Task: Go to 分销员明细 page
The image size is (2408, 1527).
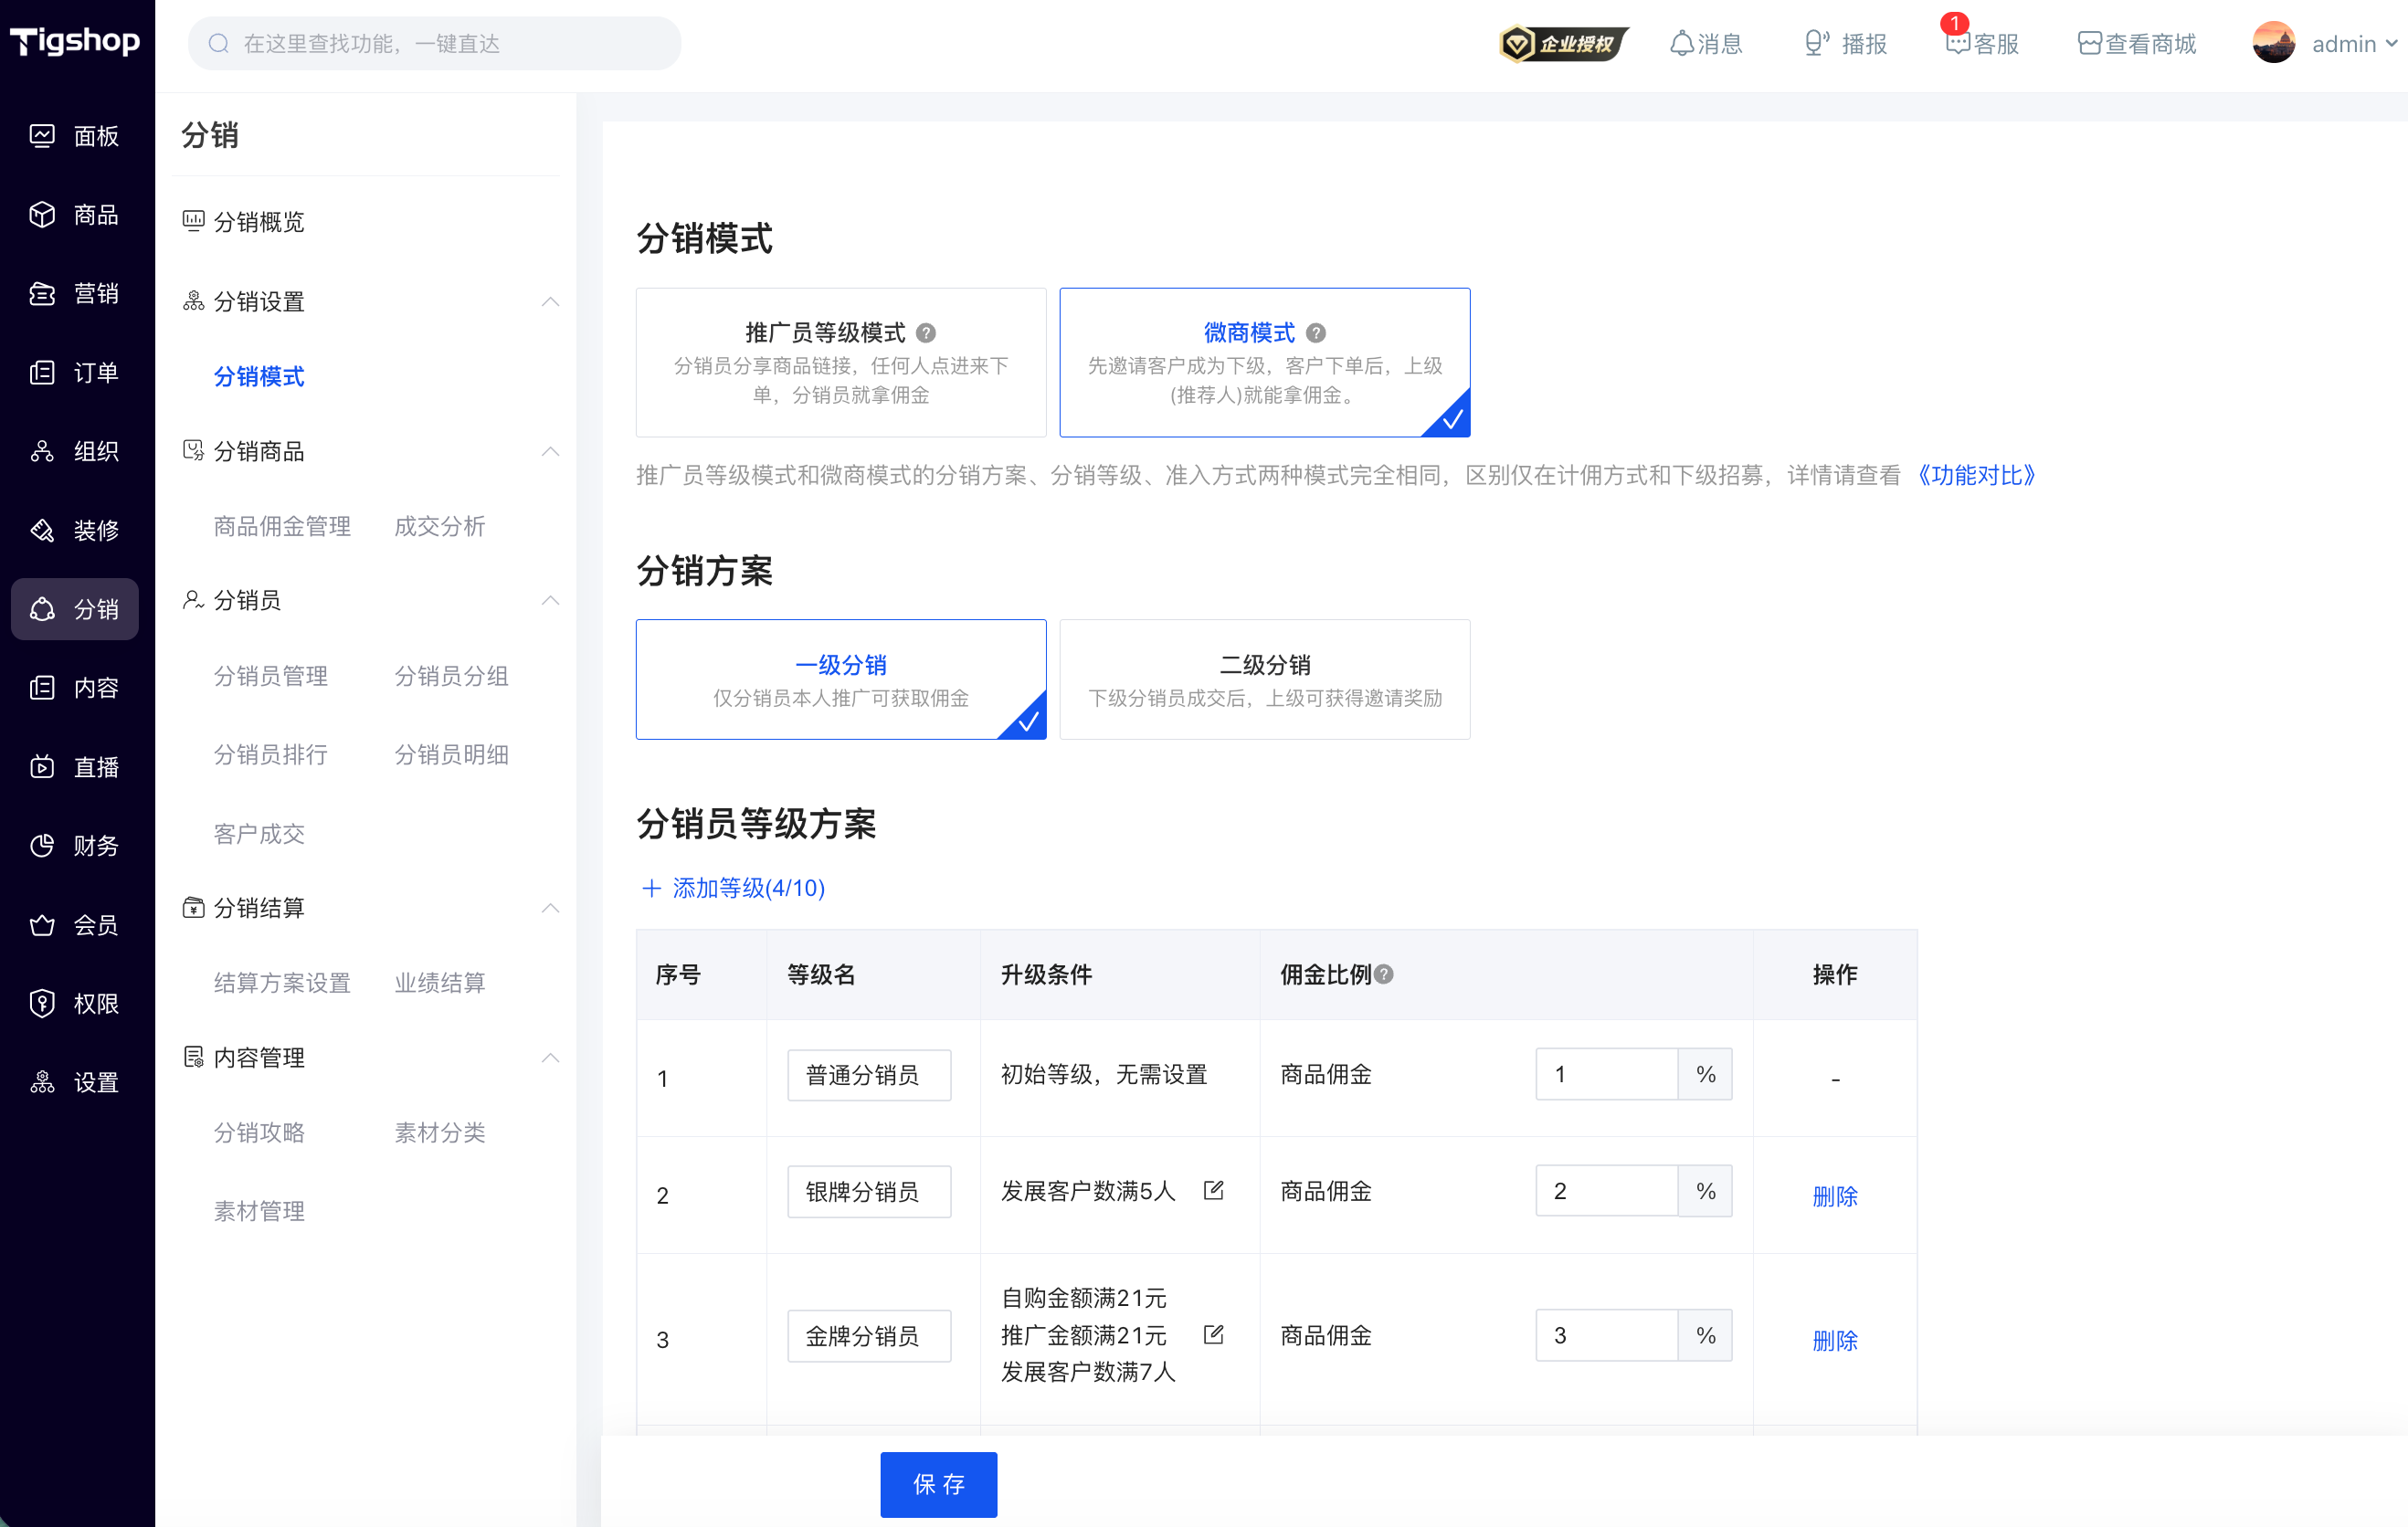Action: [452, 754]
